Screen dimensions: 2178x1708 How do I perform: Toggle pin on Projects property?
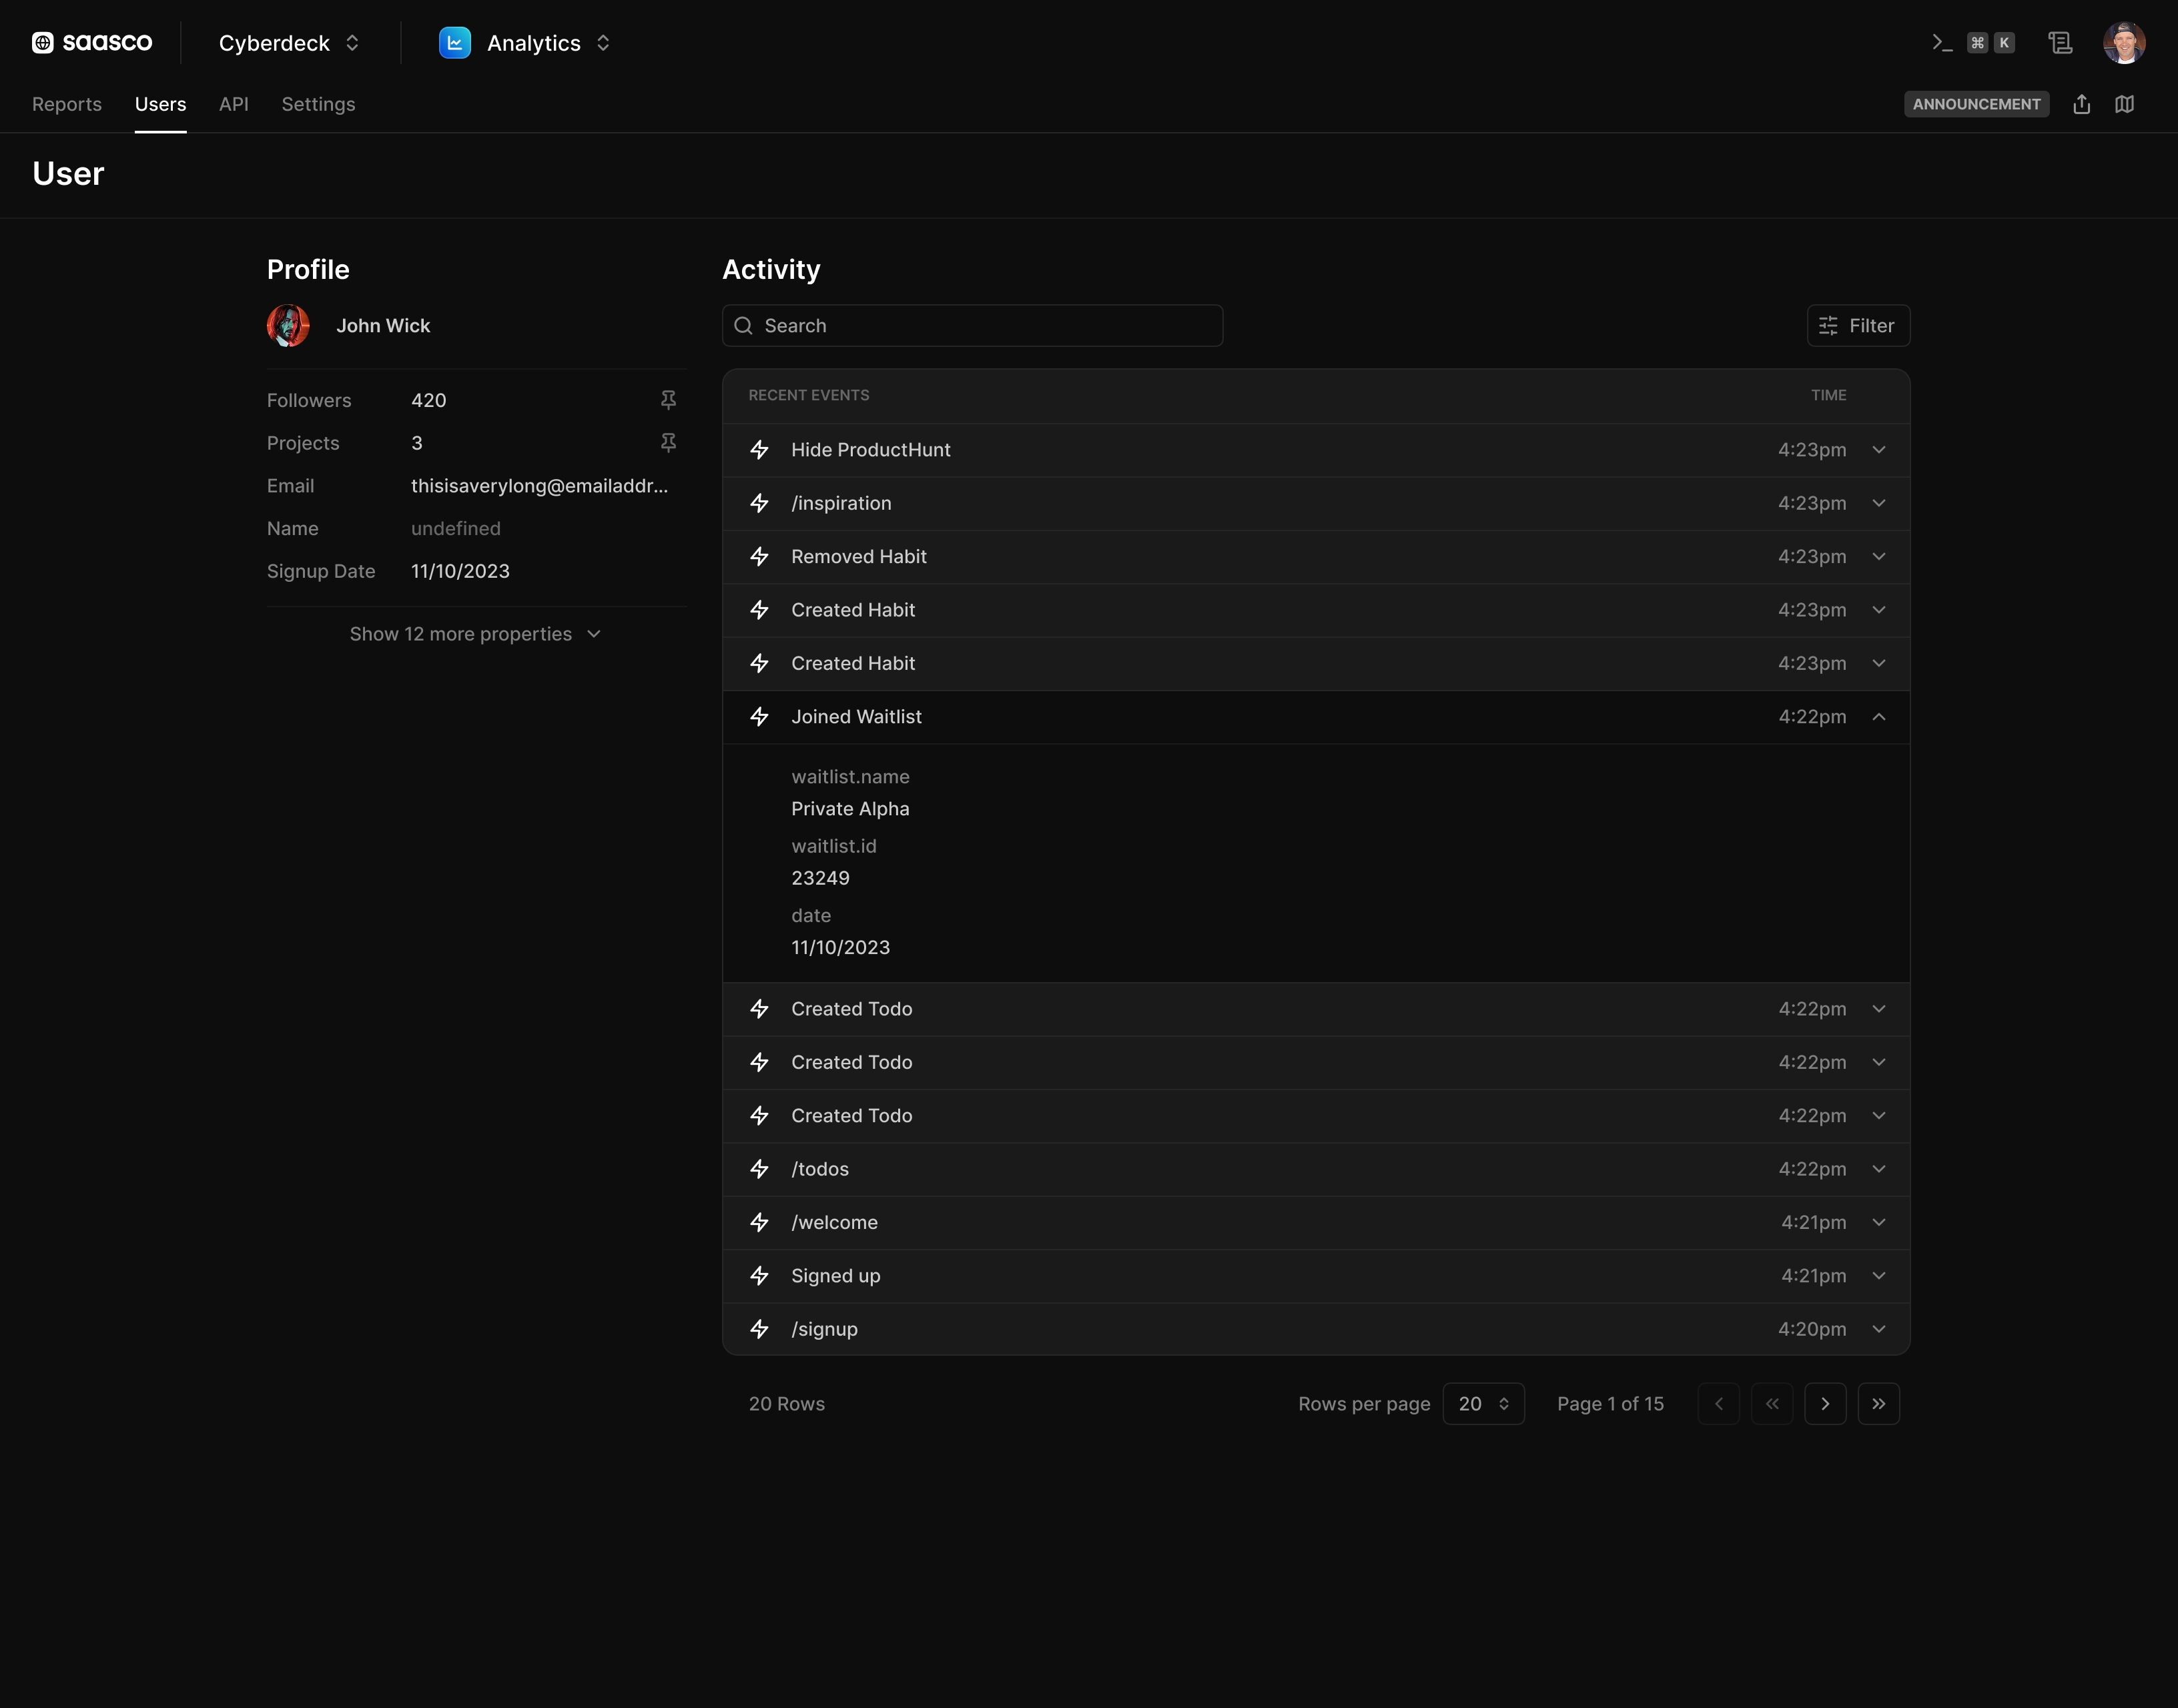(x=669, y=443)
